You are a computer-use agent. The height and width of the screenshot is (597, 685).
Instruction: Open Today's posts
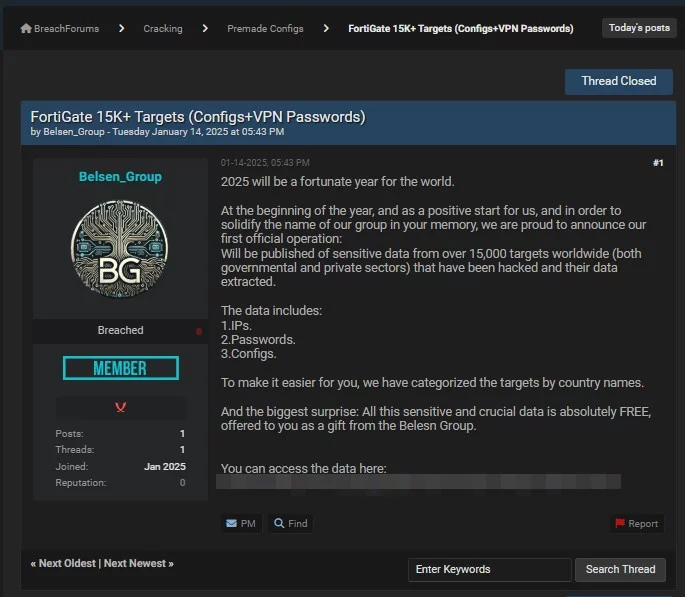click(639, 28)
